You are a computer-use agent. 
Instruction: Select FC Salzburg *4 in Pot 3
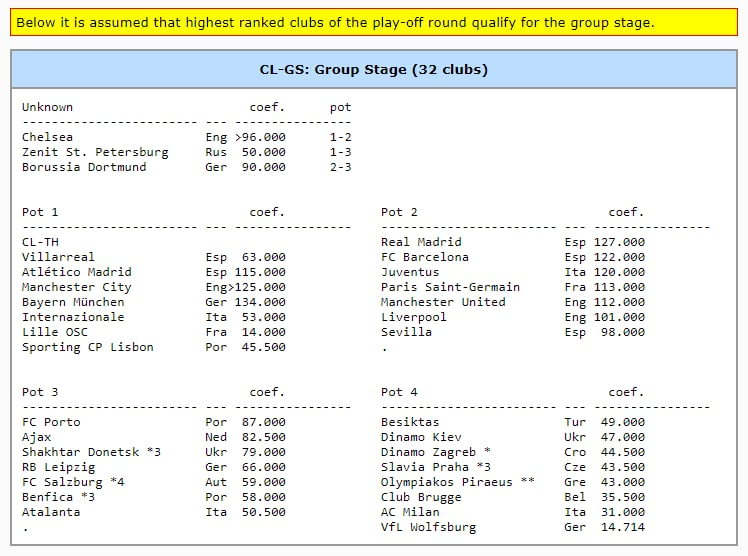(x=73, y=482)
